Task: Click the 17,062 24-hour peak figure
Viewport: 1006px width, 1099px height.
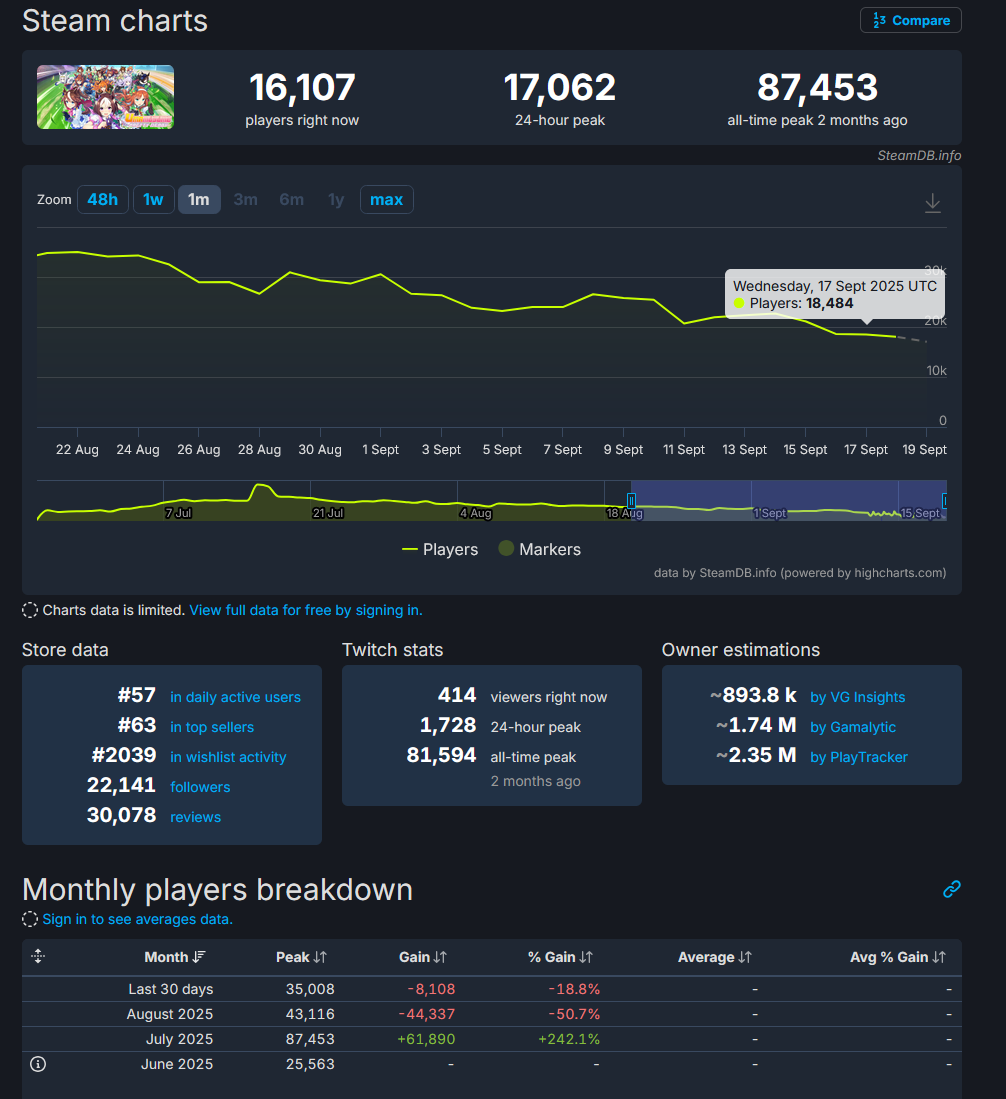Action: 559,88
